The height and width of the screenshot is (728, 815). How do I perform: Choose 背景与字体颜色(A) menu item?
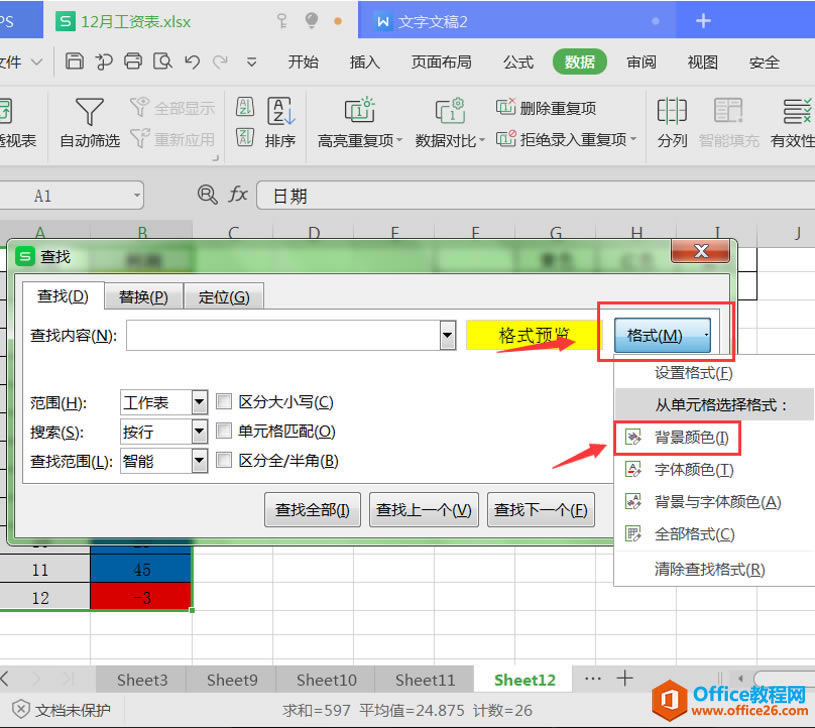coord(714,502)
